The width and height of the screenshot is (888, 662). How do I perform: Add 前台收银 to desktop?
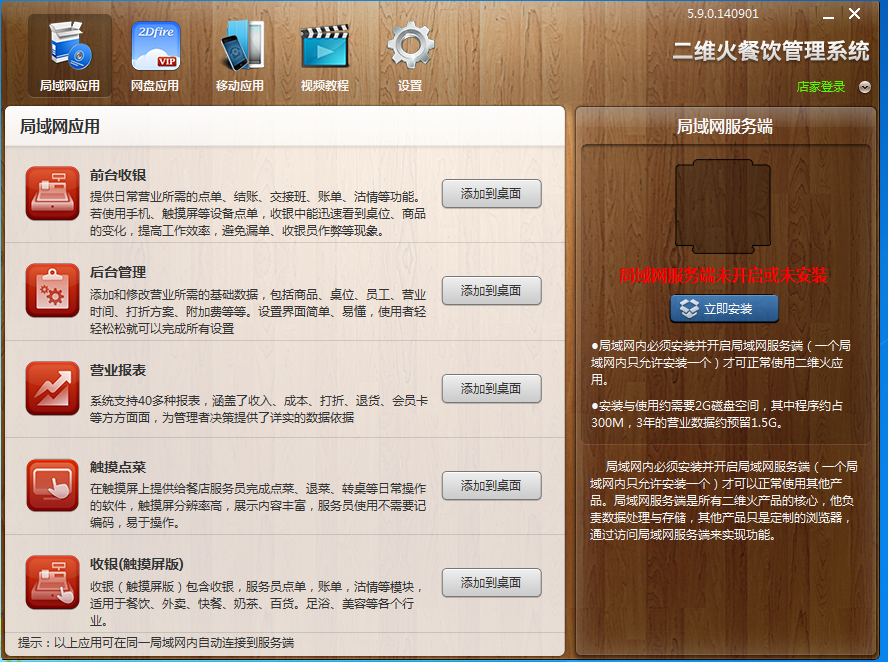492,194
